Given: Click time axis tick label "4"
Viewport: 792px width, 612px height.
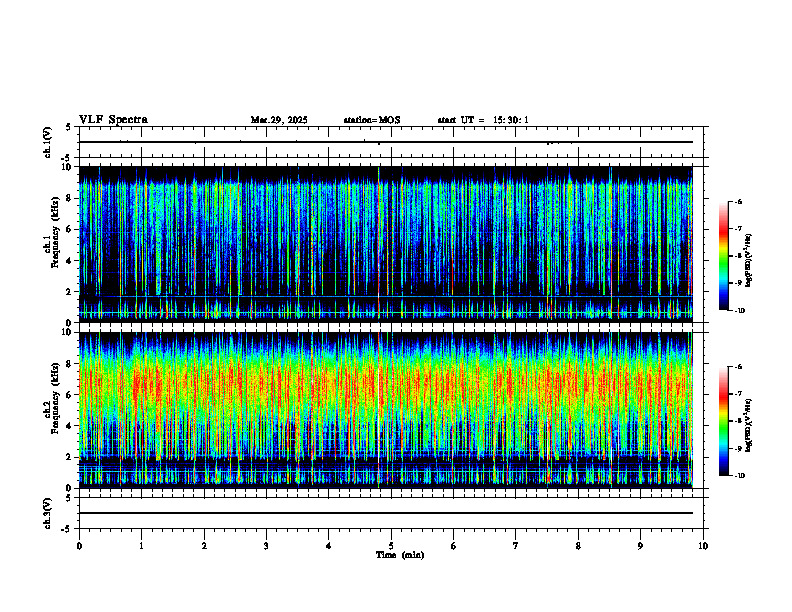Looking at the screenshot, I should point(329,546).
